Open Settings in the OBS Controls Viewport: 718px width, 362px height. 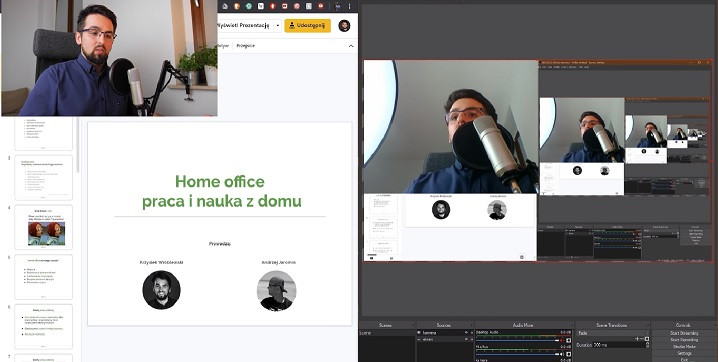[x=684, y=353]
